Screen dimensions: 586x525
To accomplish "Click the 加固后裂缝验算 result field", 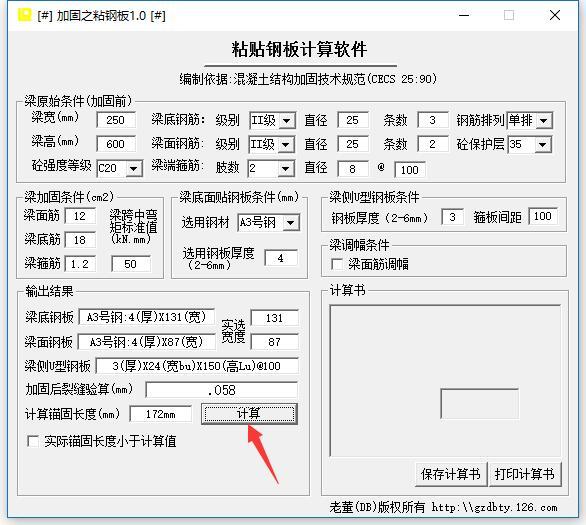I will (222, 390).
